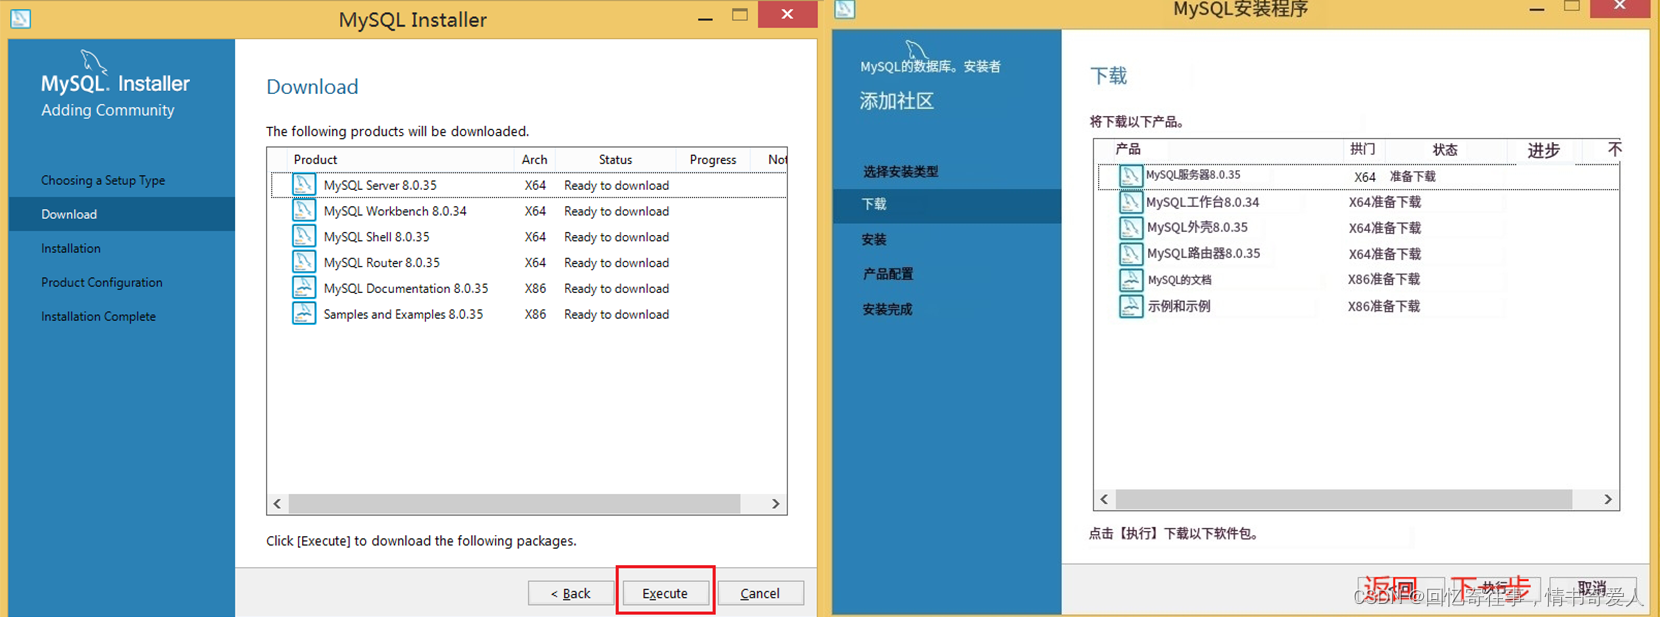Click right scroll arrow in the English product list
Image resolution: width=1660 pixels, height=617 pixels.
coord(776,504)
